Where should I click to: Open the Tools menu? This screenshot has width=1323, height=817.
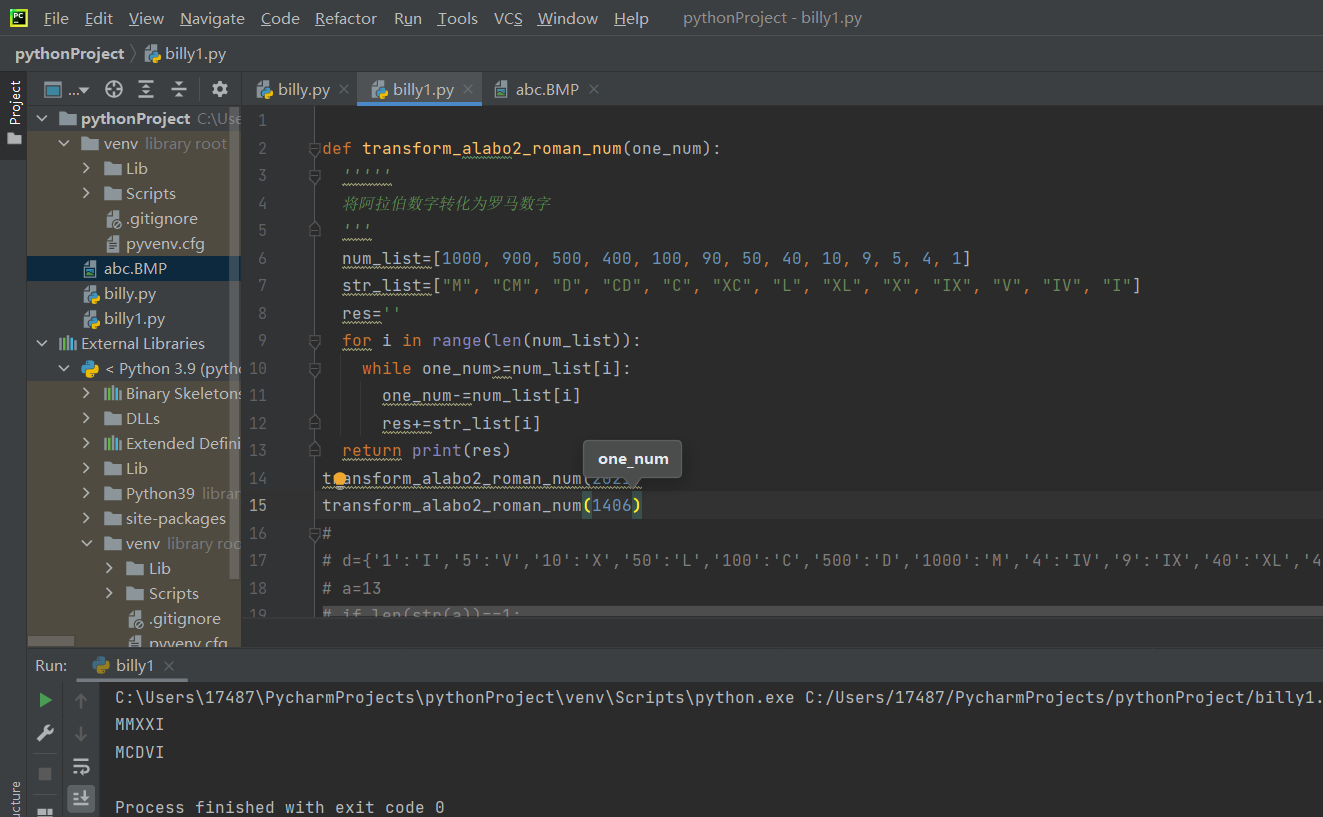pos(458,18)
